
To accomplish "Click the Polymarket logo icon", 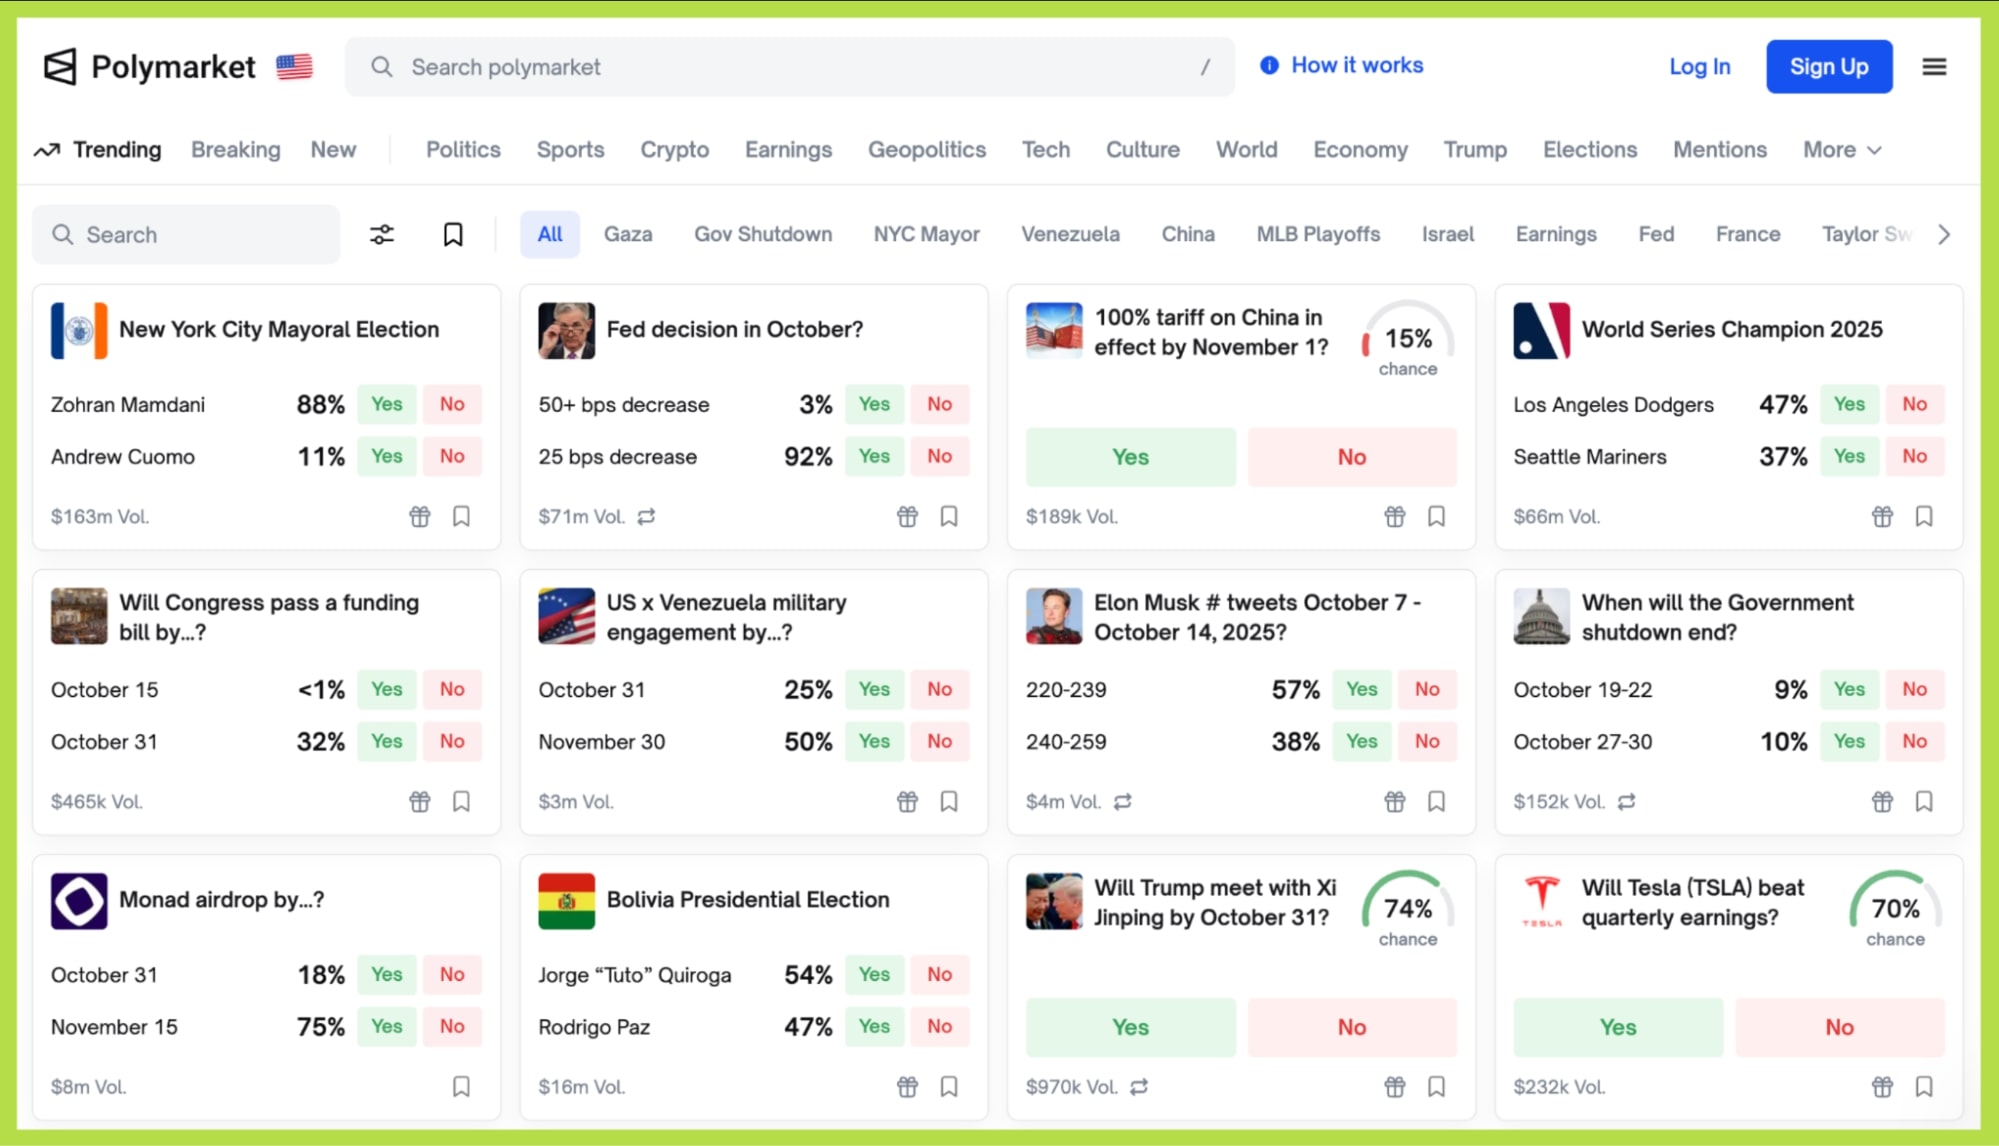I will click(60, 67).
